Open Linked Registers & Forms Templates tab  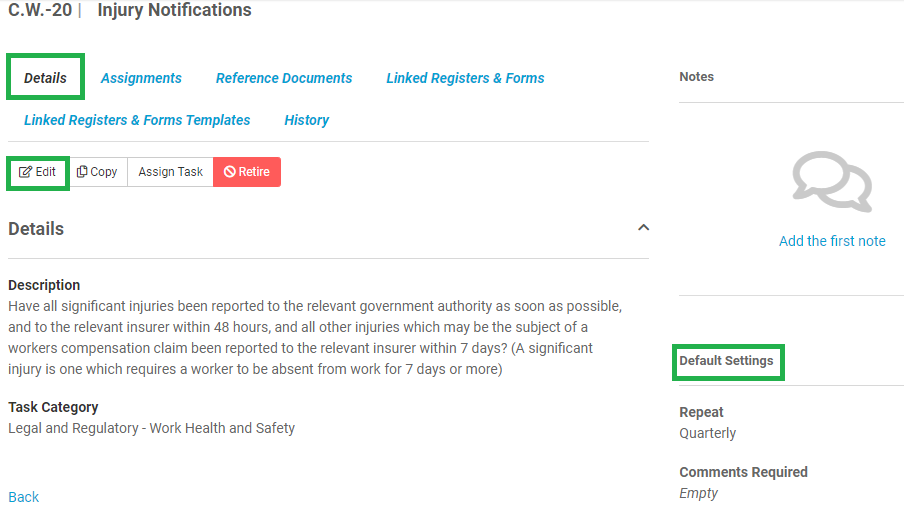coord(137,120)
